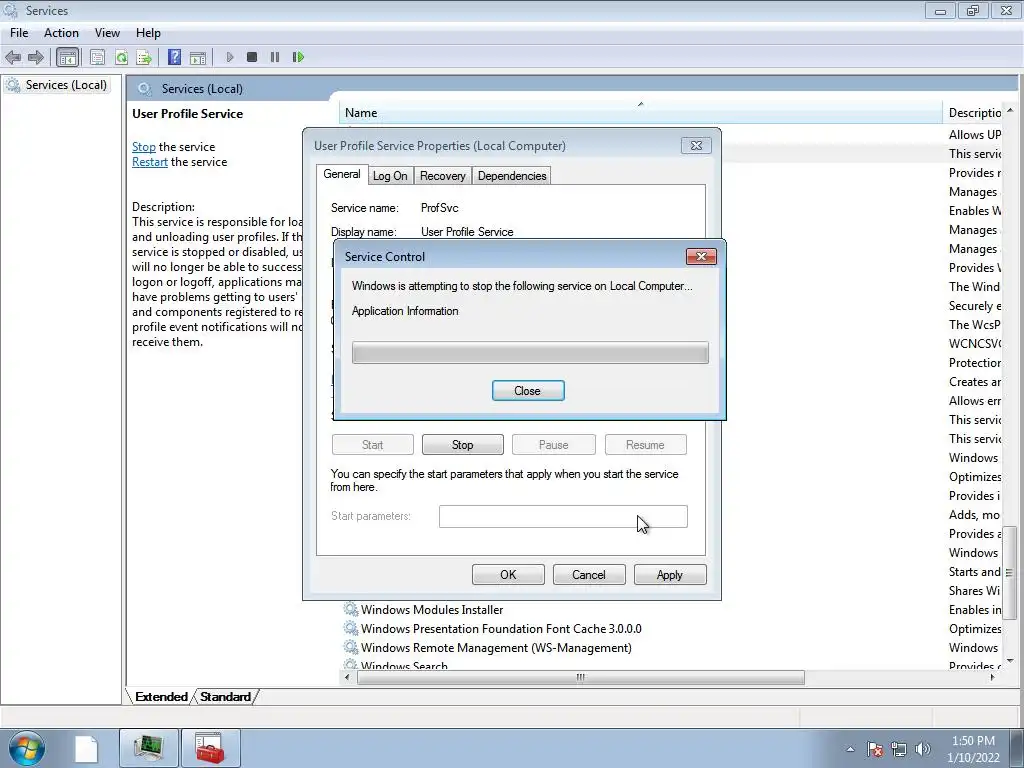Switch to the Extended view tab

pyautogui.click(x=161, y=697)
